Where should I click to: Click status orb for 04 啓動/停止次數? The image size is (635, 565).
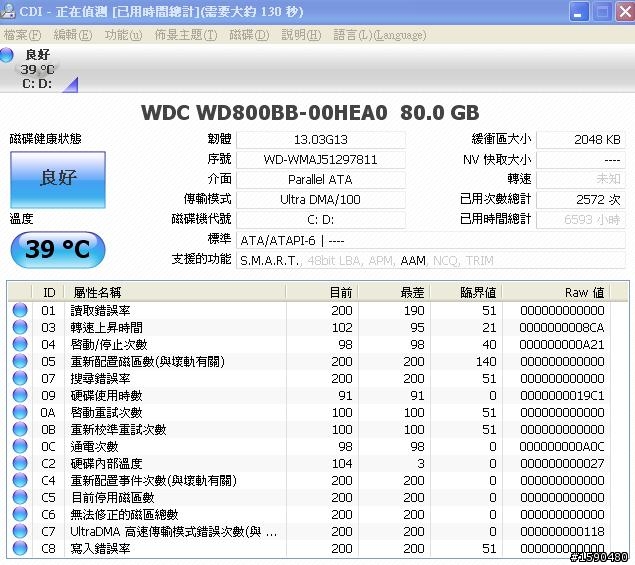pyautogui.click(x=20, y=344)
